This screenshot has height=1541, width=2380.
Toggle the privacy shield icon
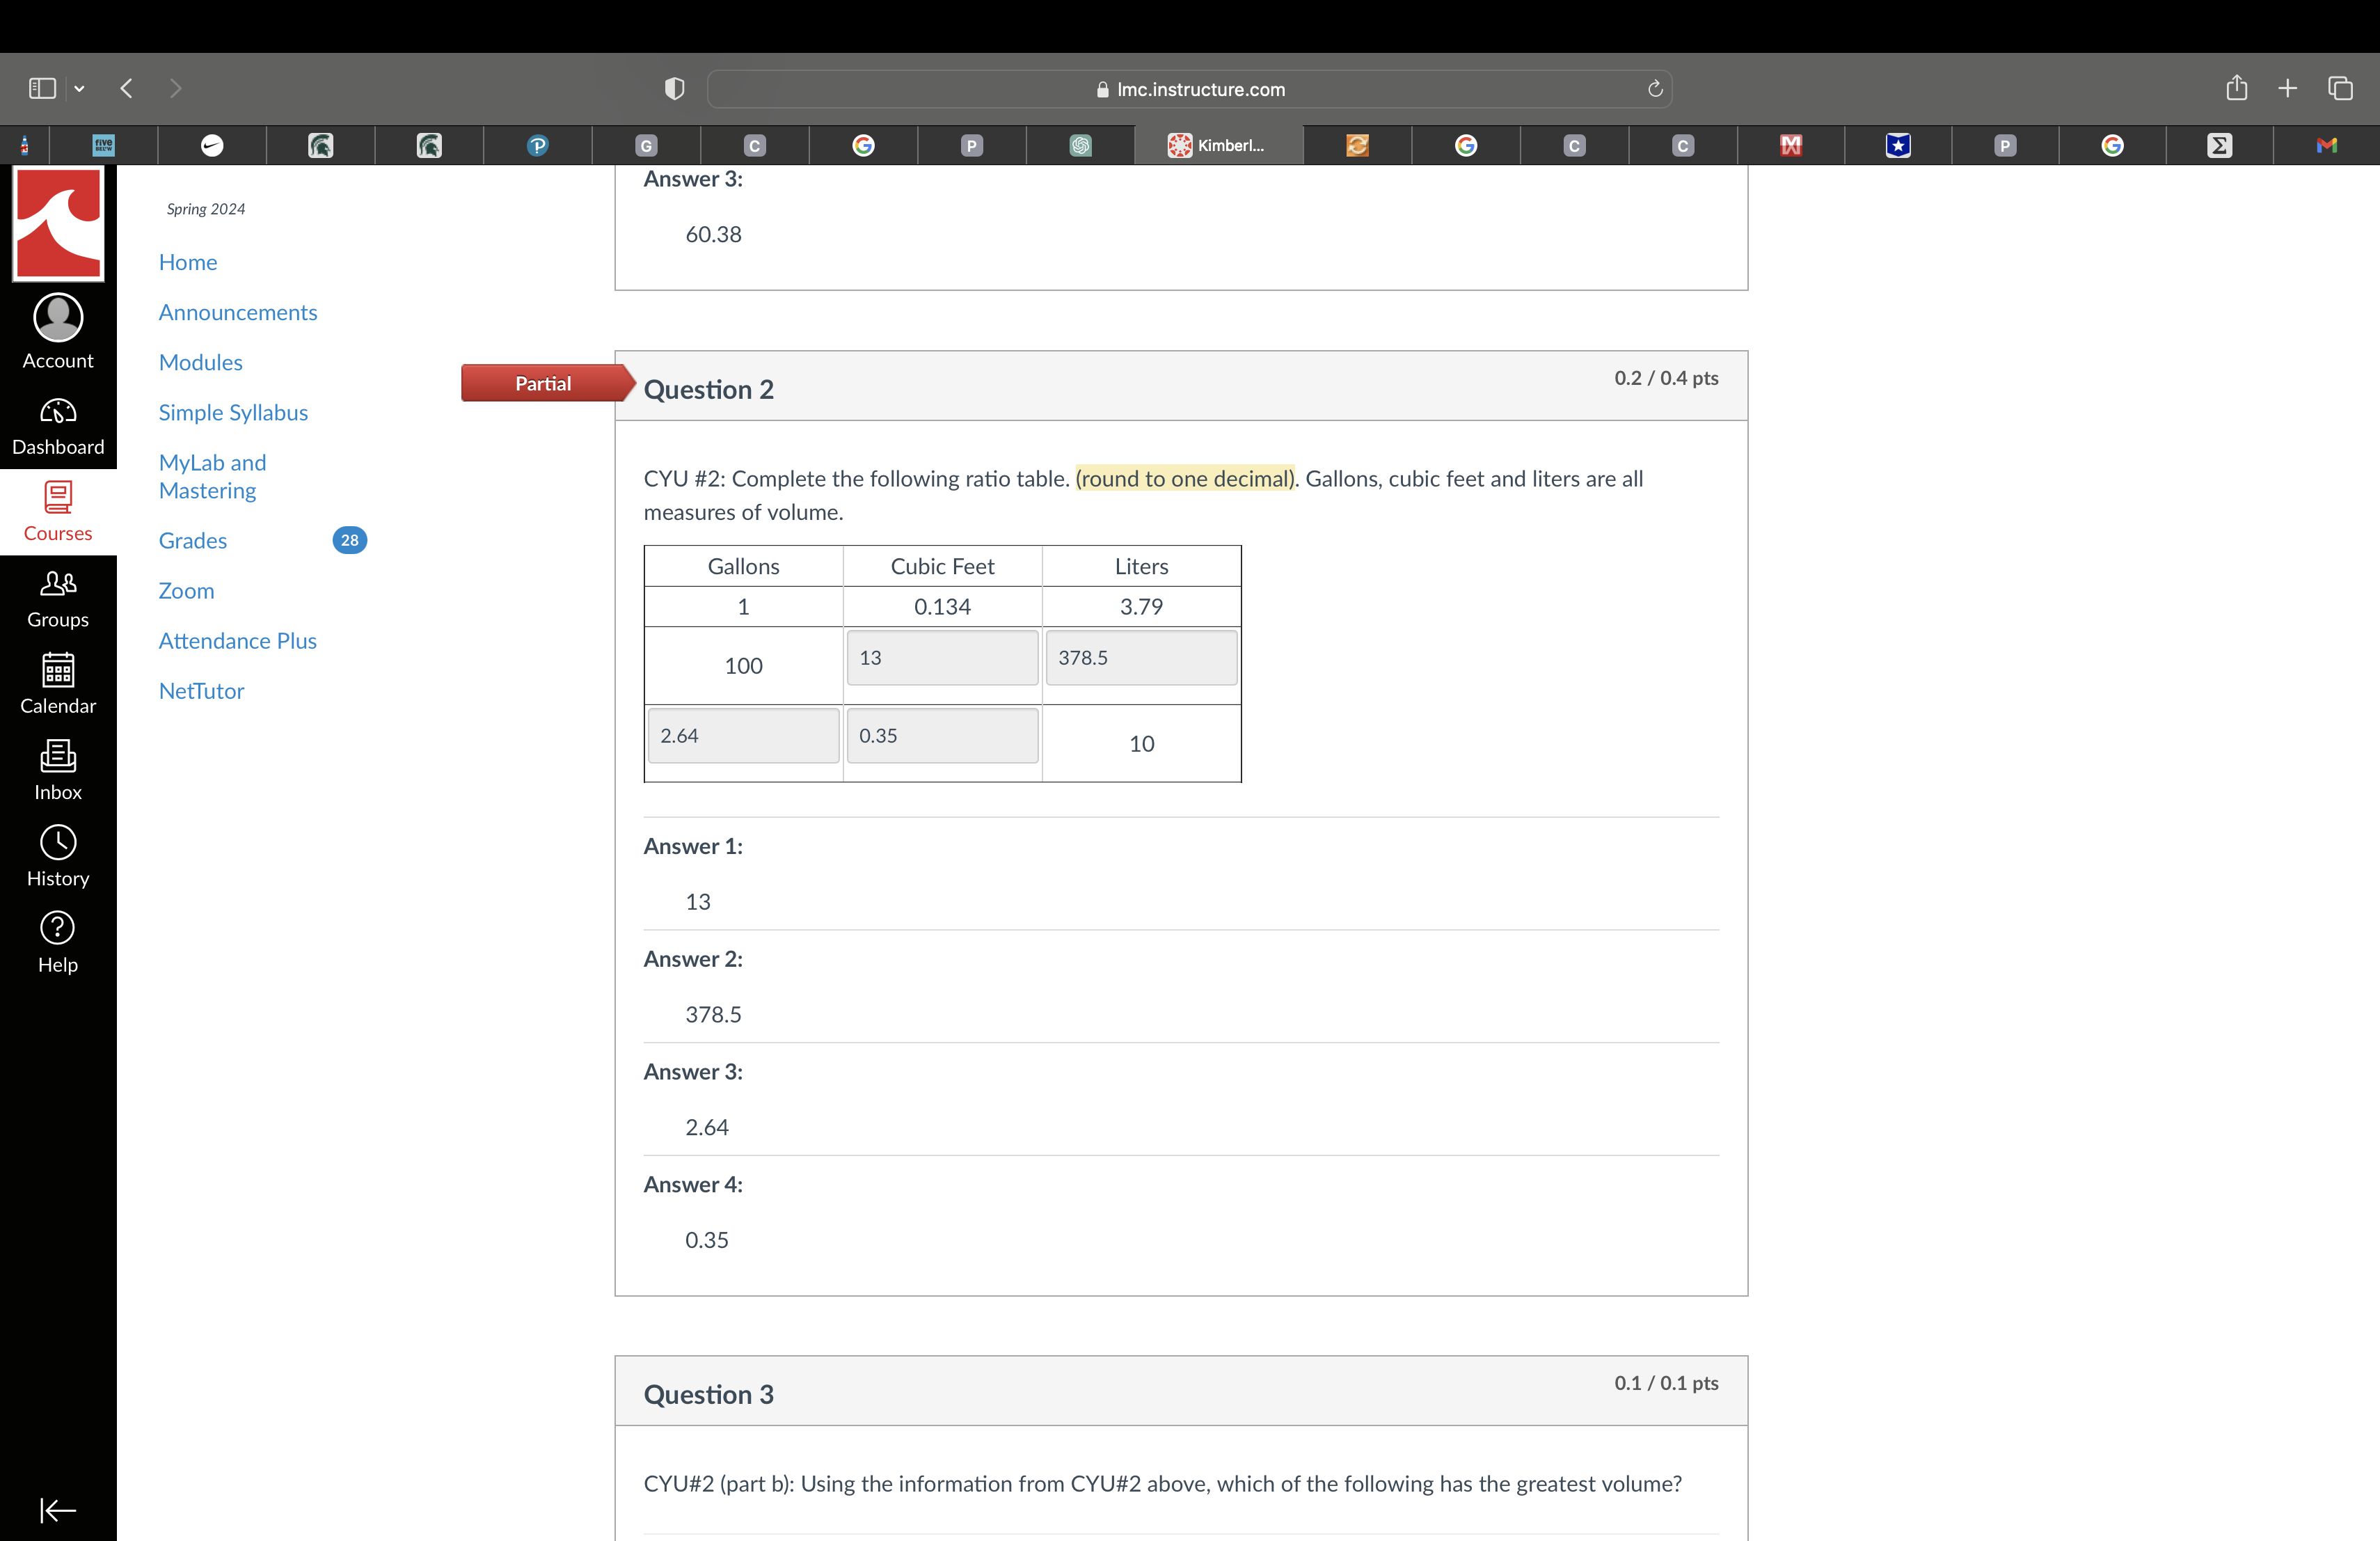[x=675, y=89]
